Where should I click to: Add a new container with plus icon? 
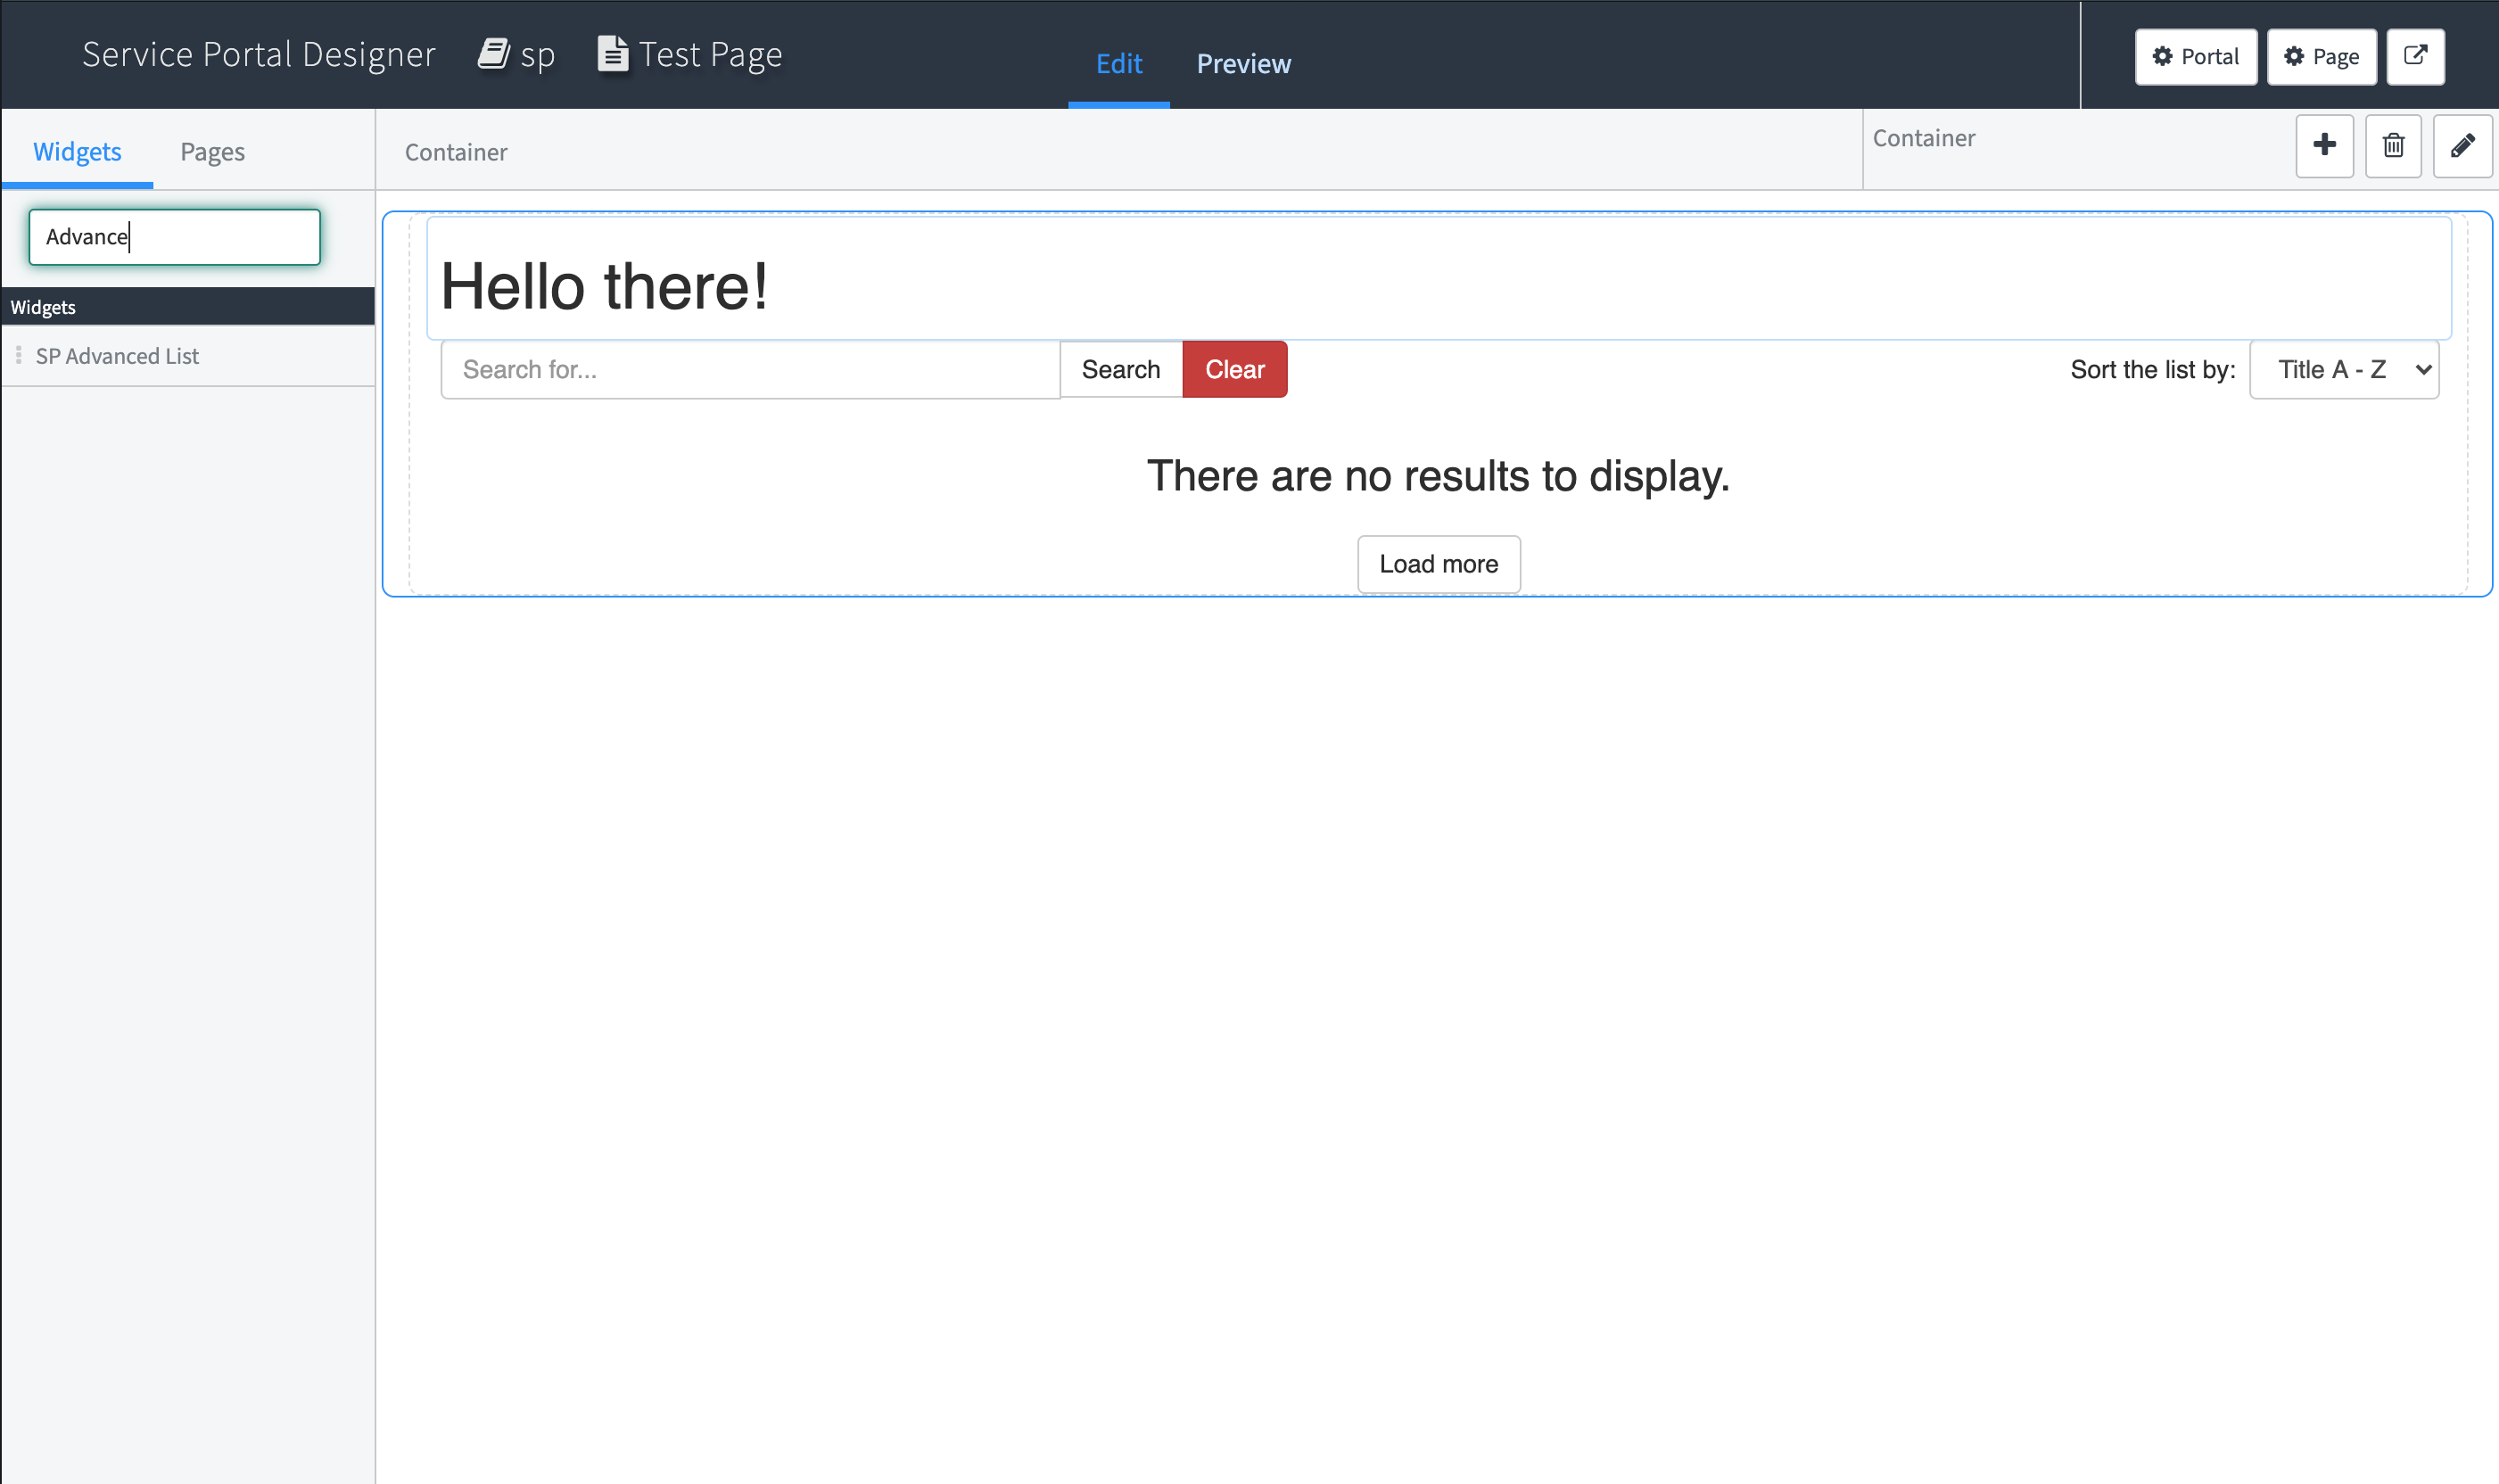coord(2324,146)
